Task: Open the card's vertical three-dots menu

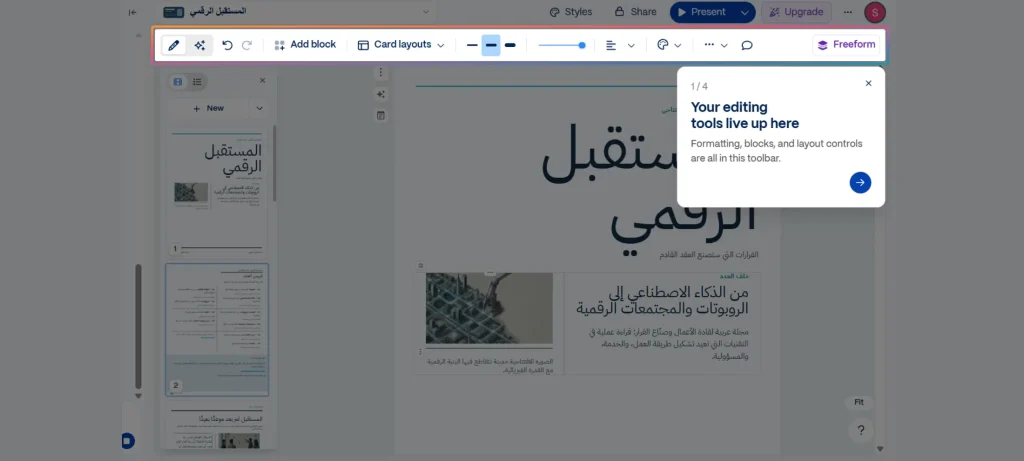Action: click(381, 72)
